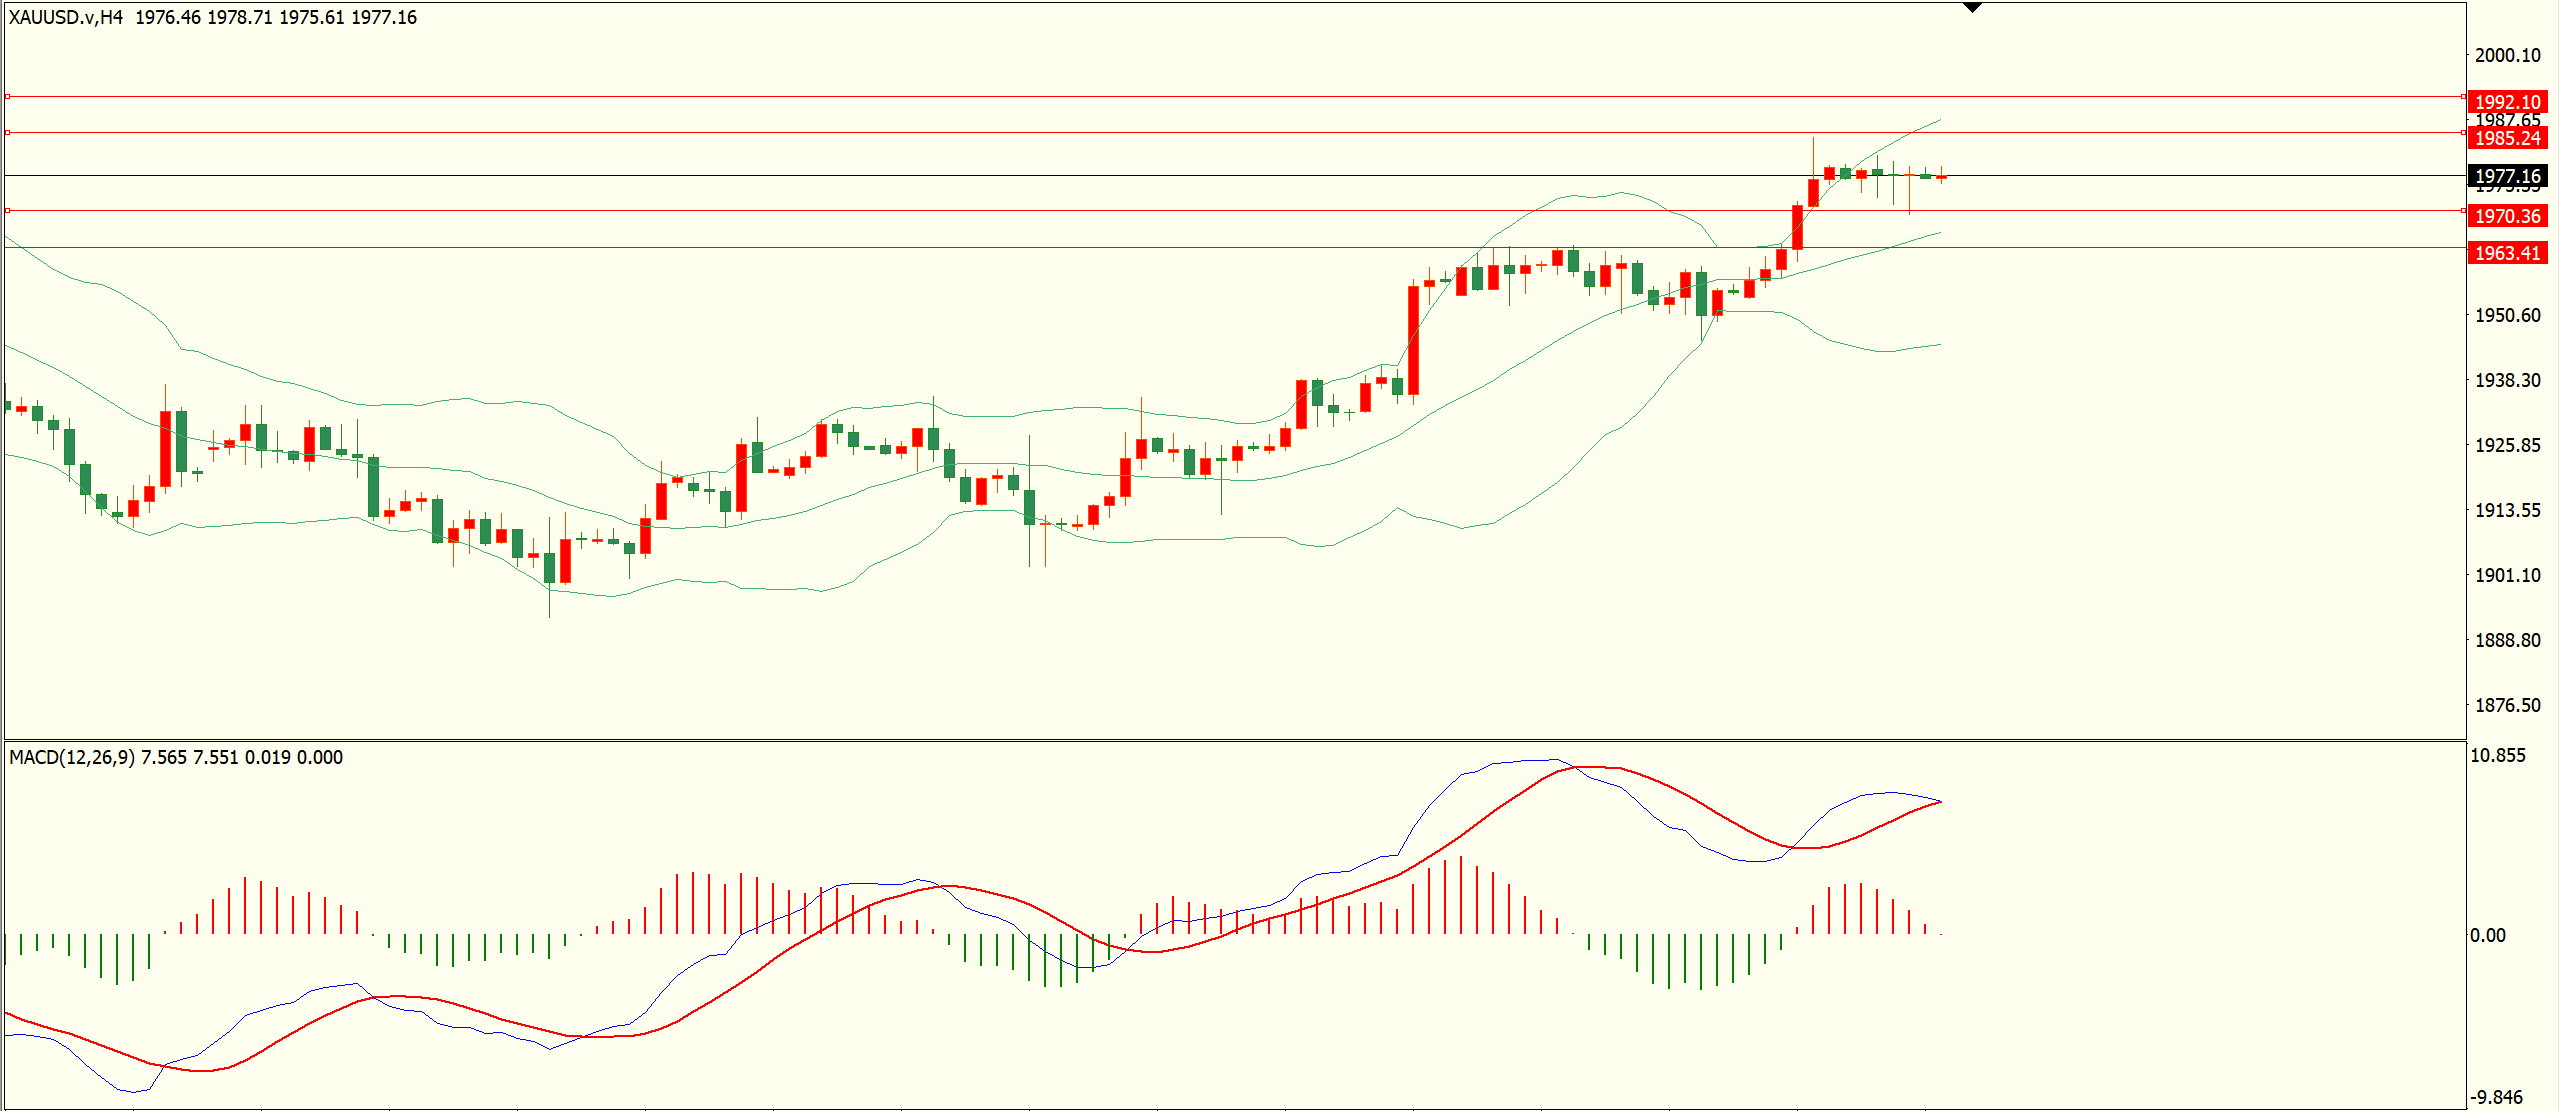Click the 1876.50 price scale value
2560x1111 pixels.
point(2508,705)
